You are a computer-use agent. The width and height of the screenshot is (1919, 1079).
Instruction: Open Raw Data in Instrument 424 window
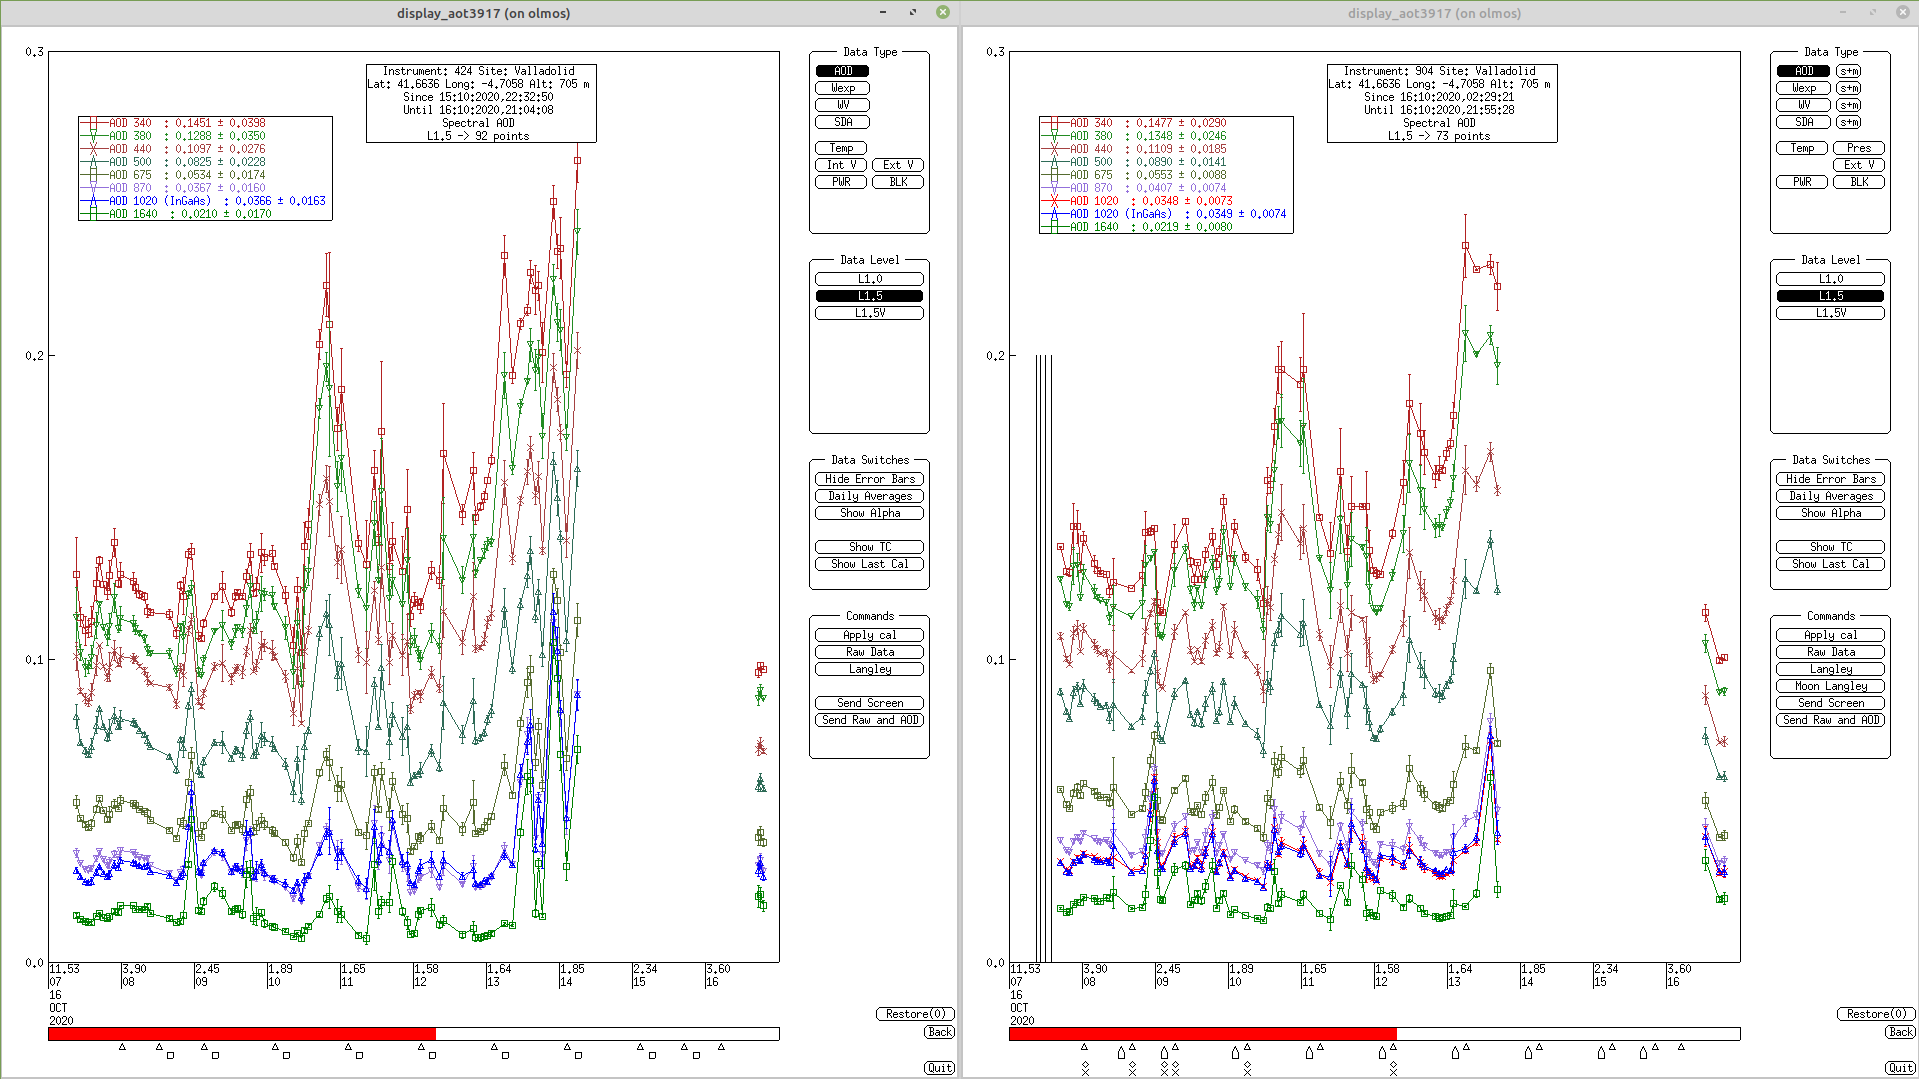[x=869, y=652]
